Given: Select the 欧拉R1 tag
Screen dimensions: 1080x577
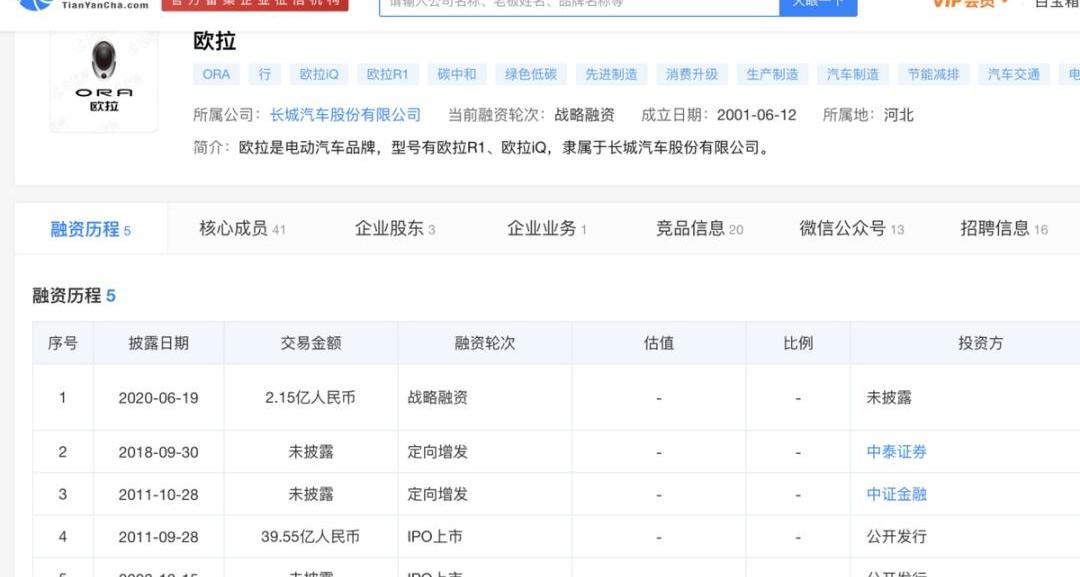Looking at the screenshot, I should click(387, 74).
